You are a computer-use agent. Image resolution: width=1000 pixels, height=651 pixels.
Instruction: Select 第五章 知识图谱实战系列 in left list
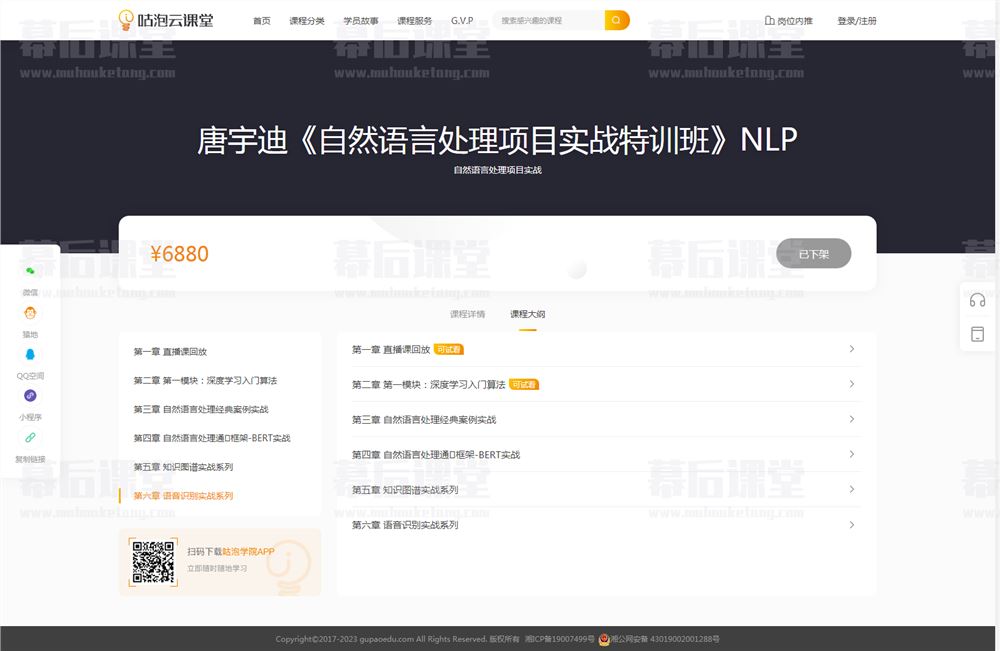[x=183, y=467]
